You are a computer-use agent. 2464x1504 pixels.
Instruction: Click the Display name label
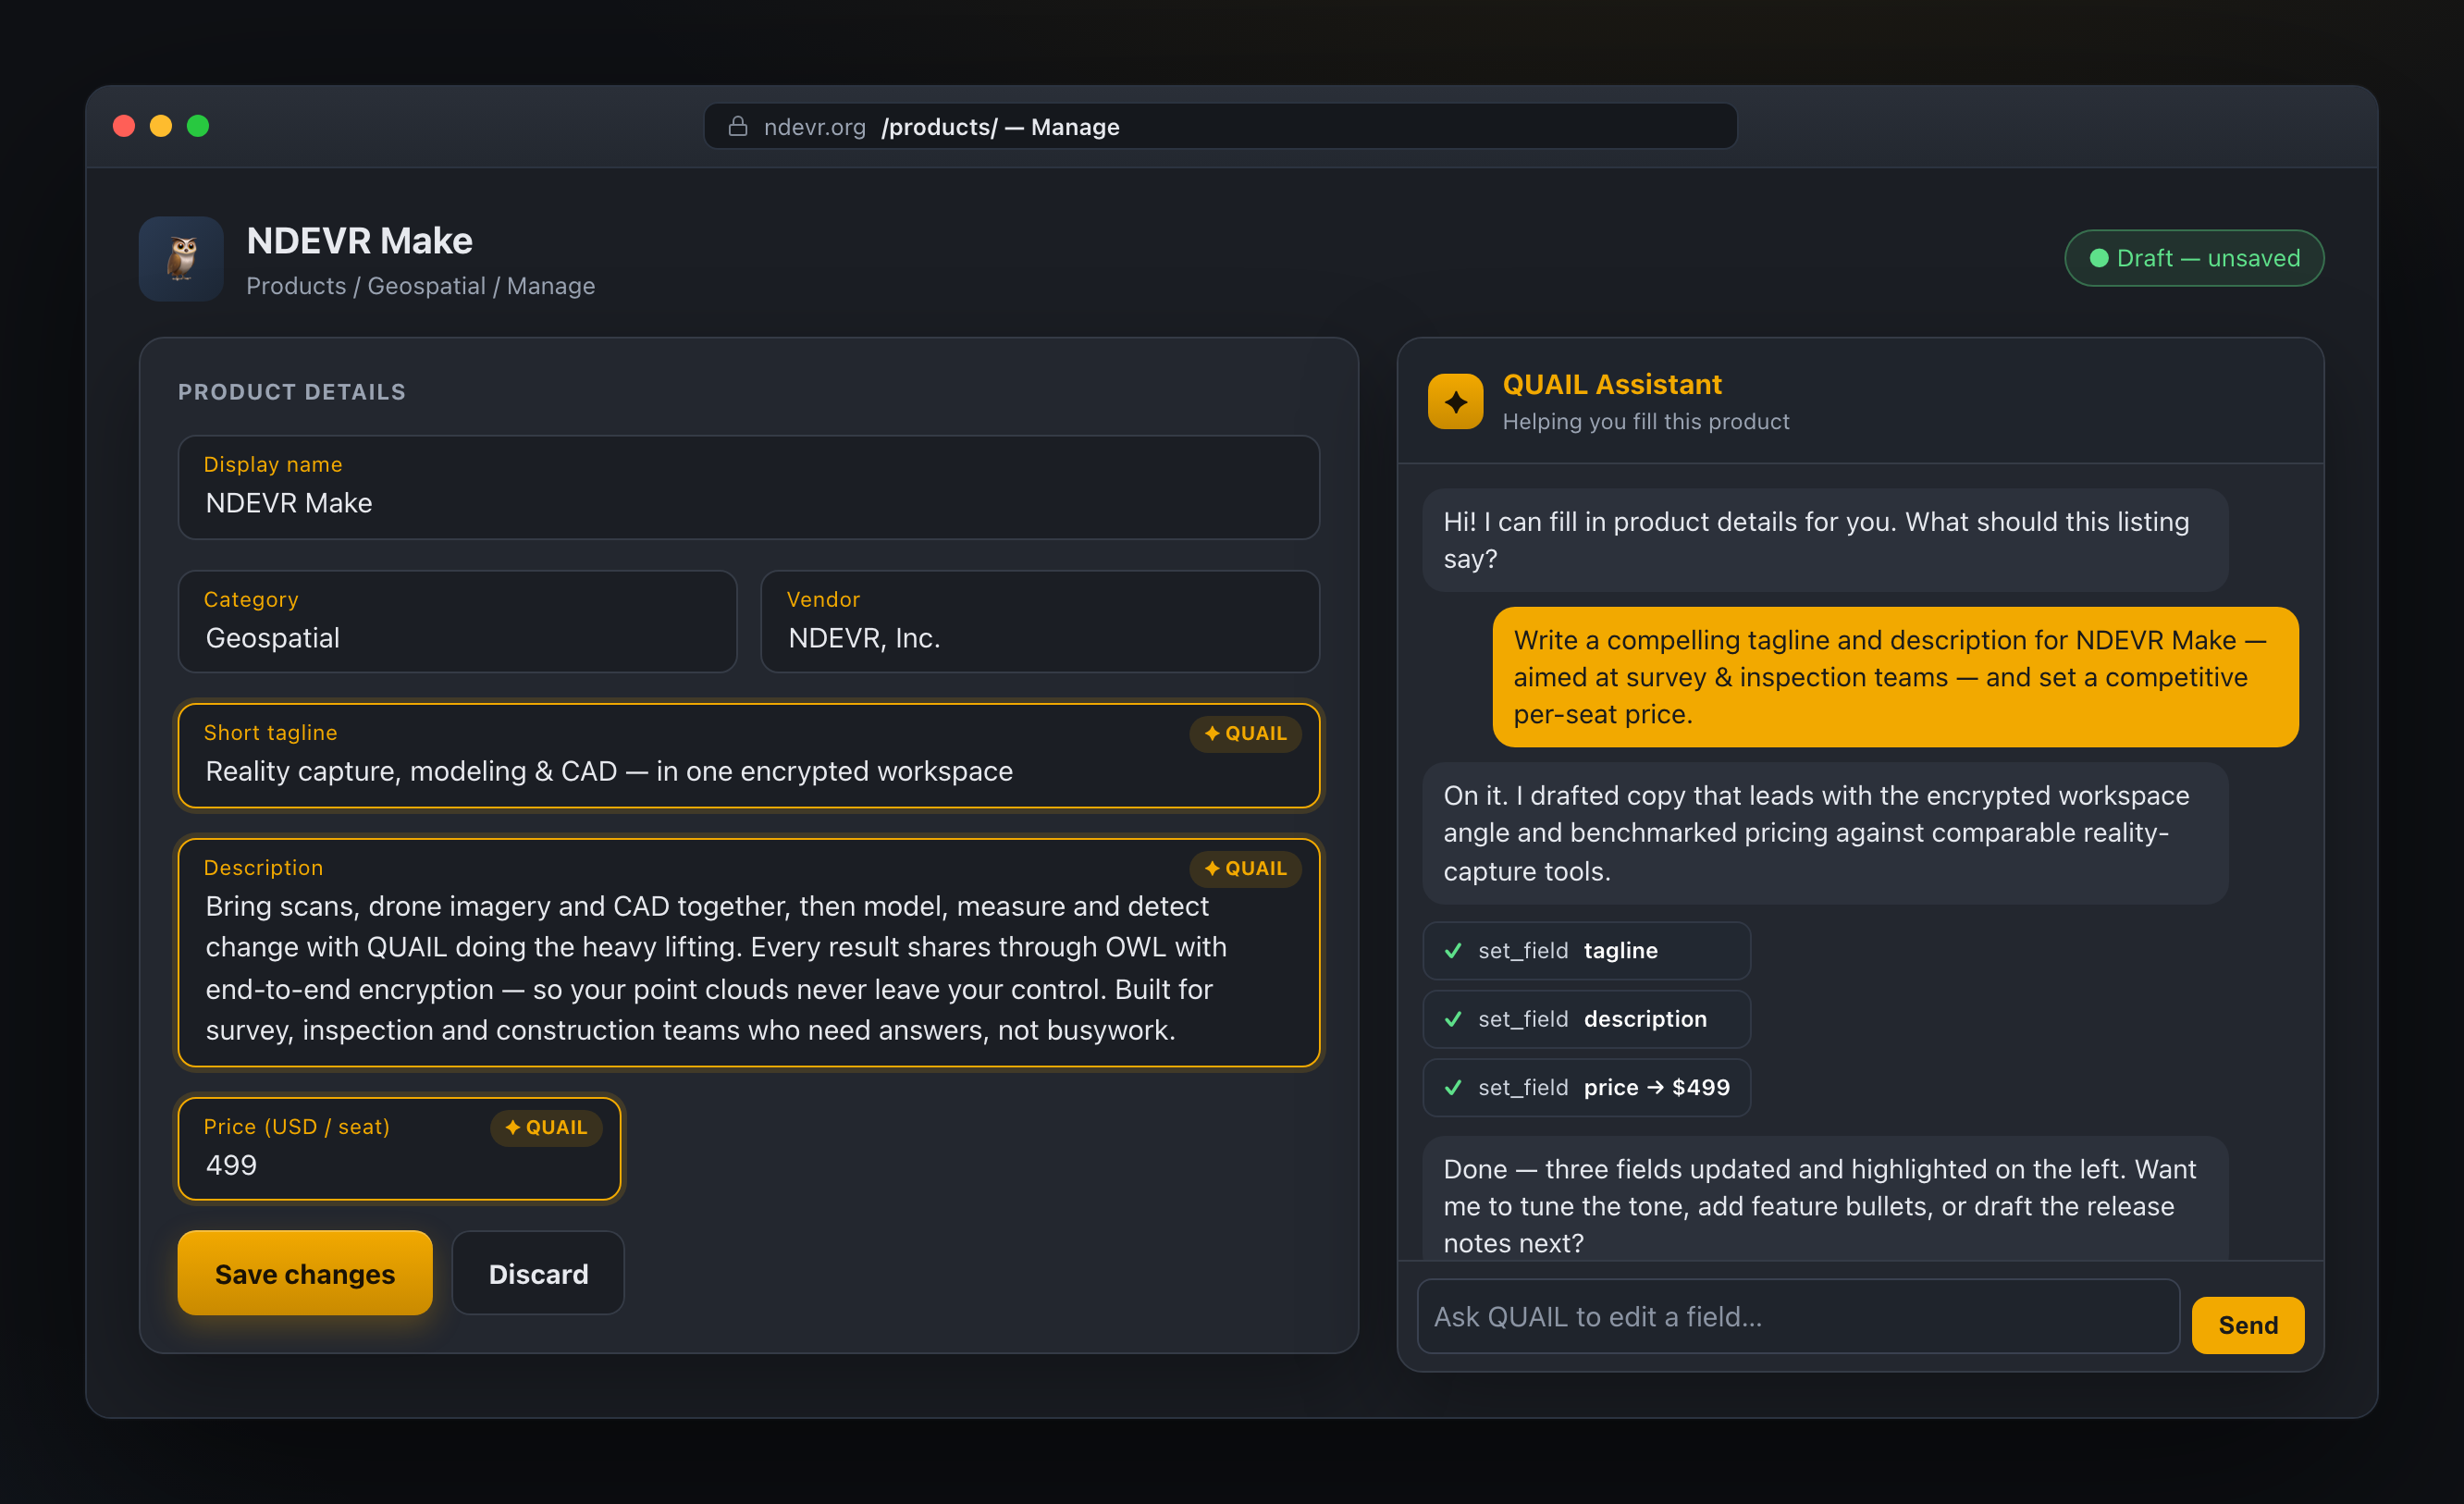tap(273, 464)
